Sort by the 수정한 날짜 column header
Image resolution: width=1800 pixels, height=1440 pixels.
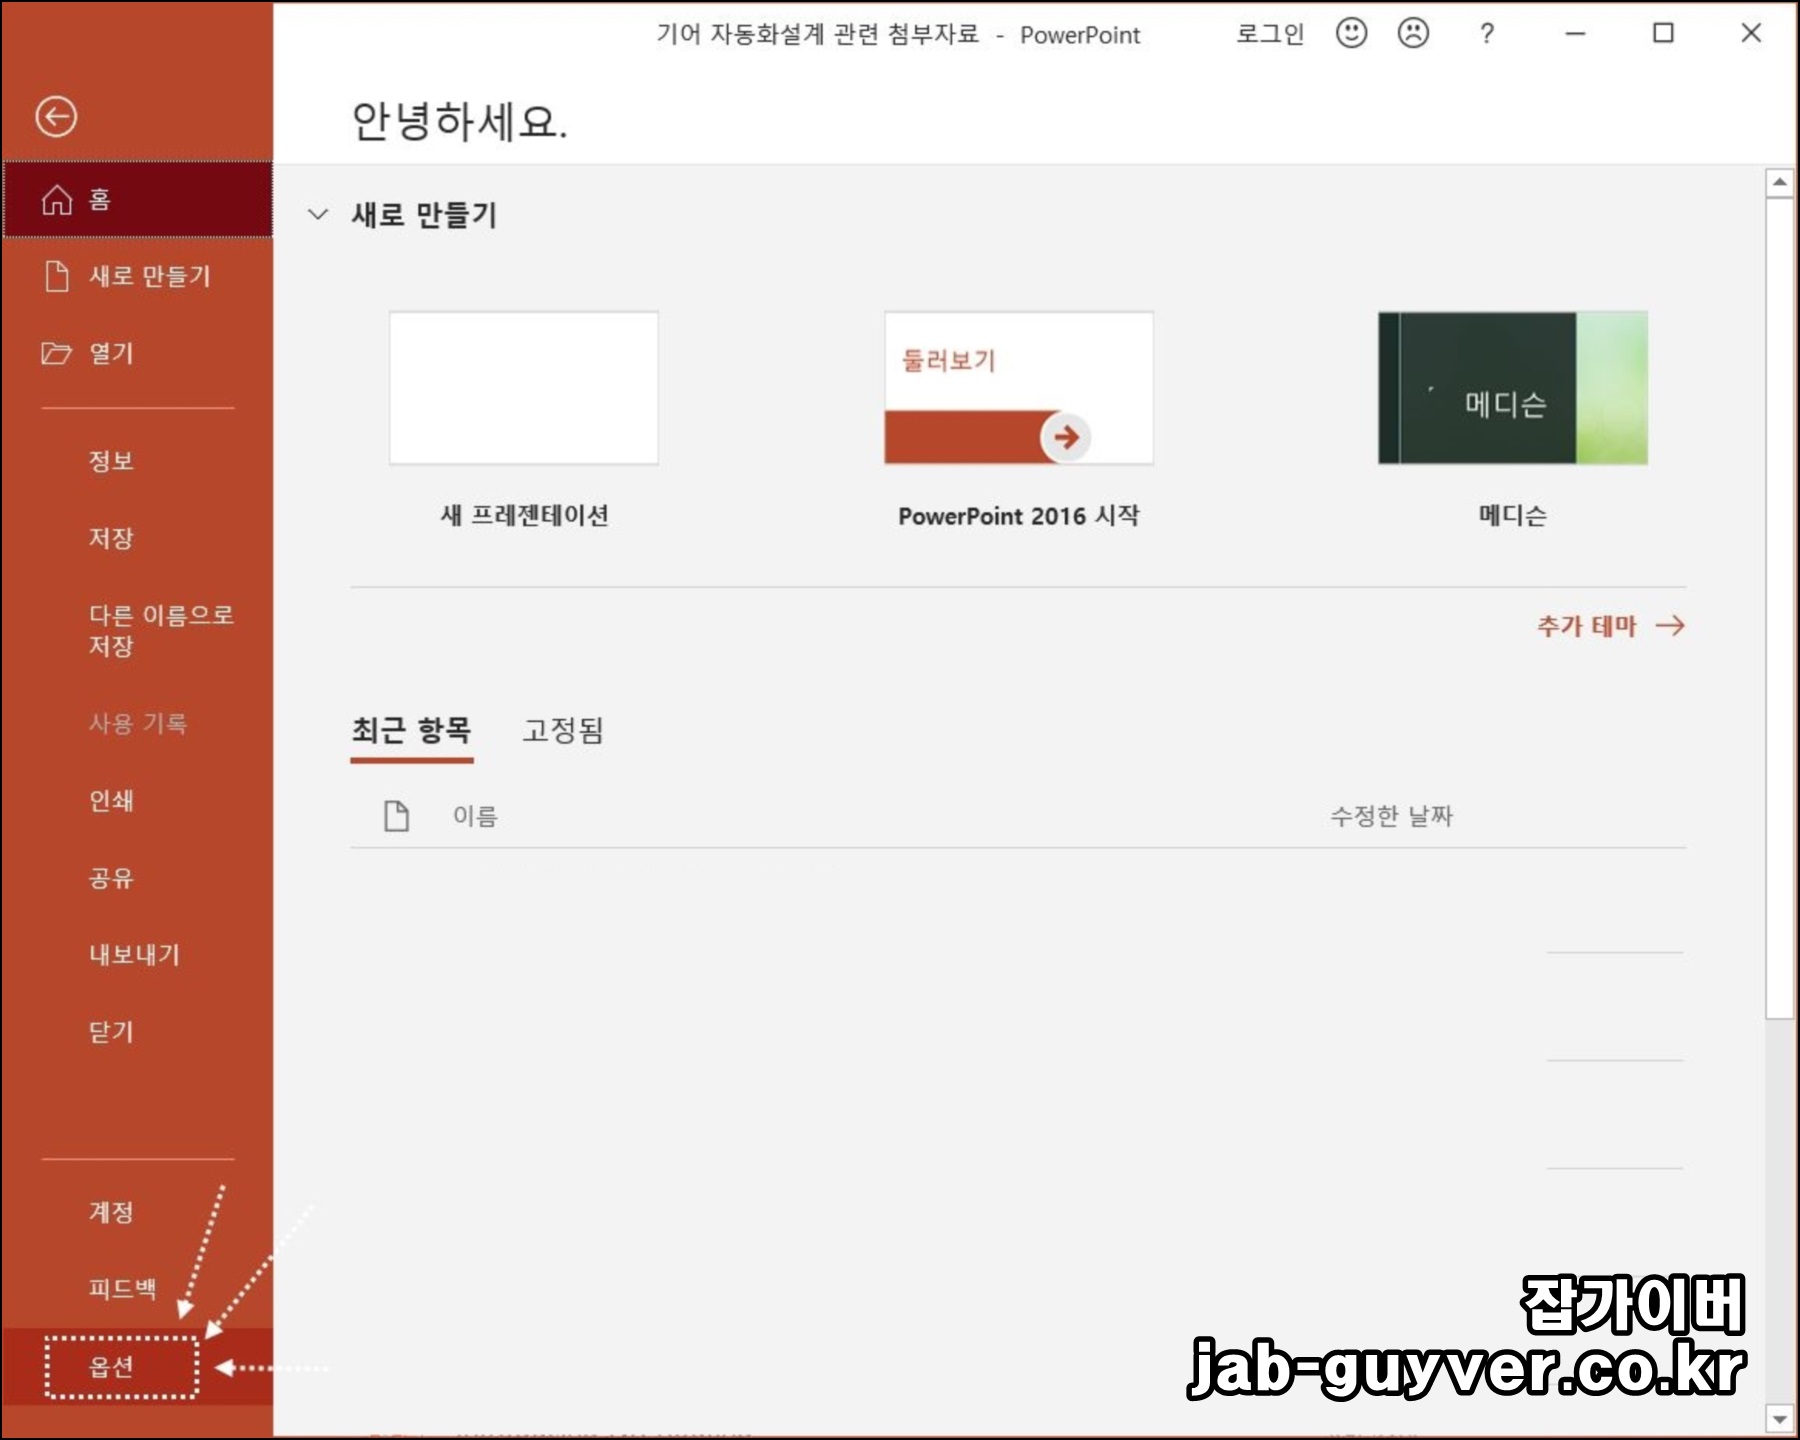tap(1391, 816)
